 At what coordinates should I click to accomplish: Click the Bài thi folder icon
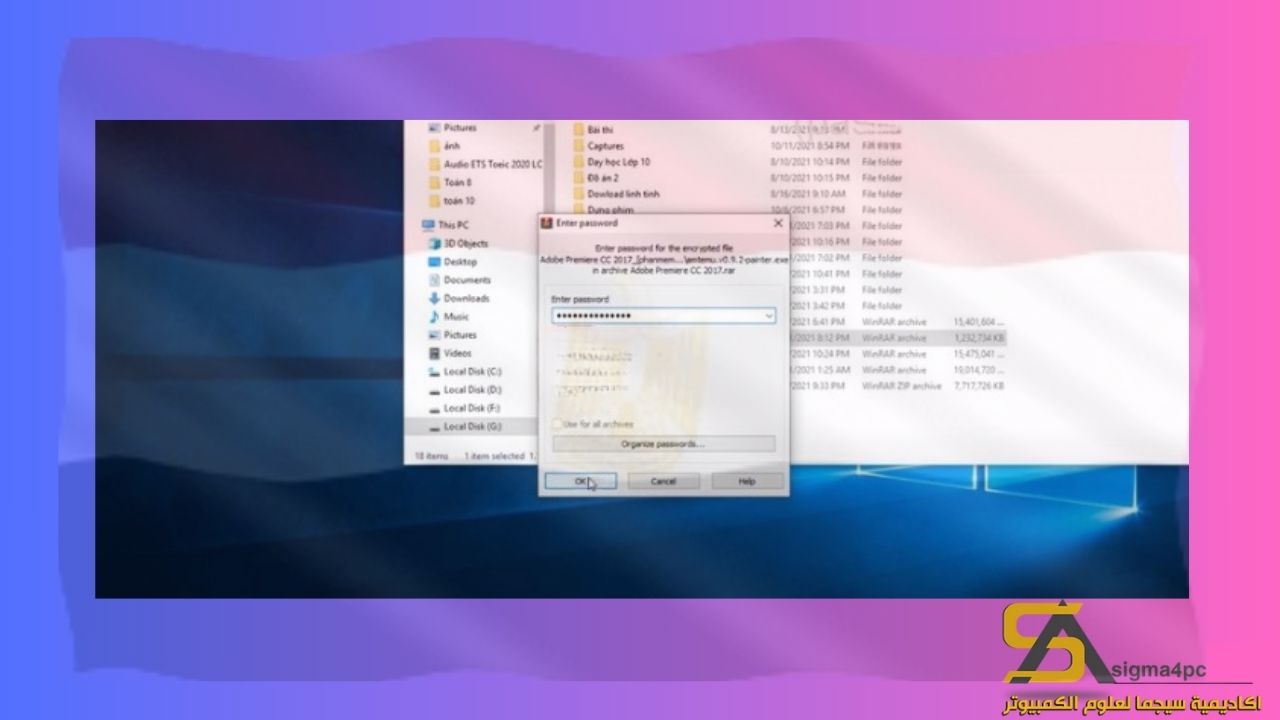(x=578, y=130)
